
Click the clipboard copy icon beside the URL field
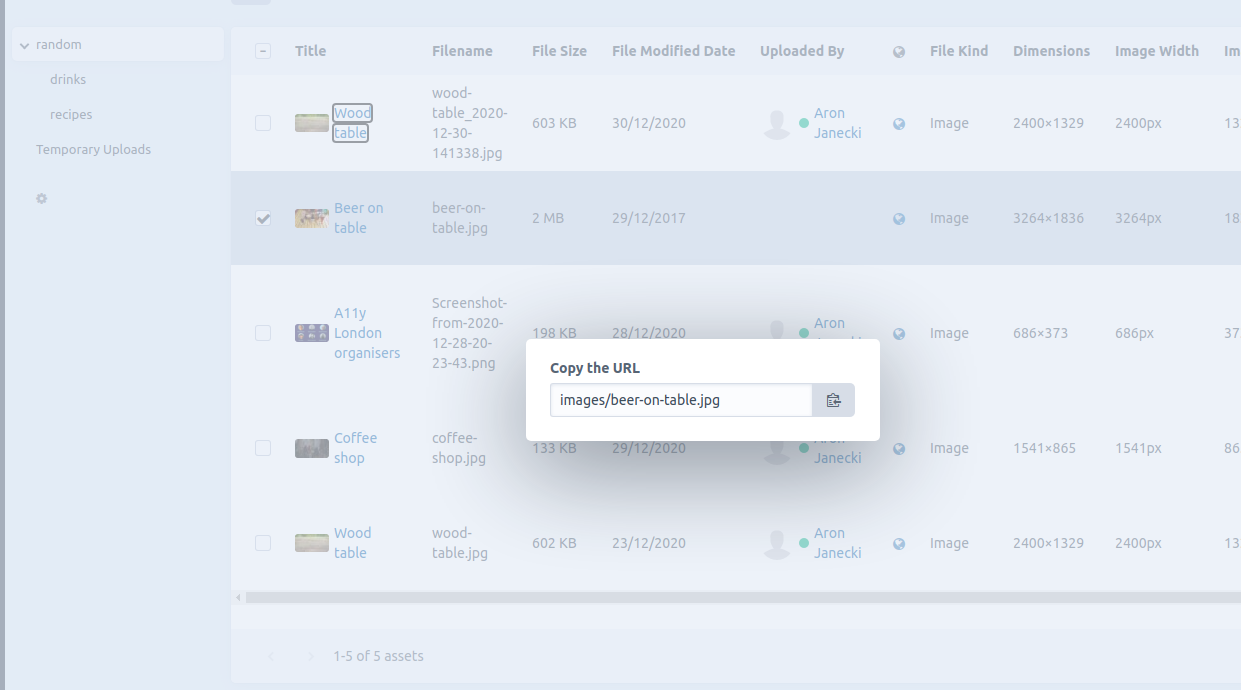[833, 399]
